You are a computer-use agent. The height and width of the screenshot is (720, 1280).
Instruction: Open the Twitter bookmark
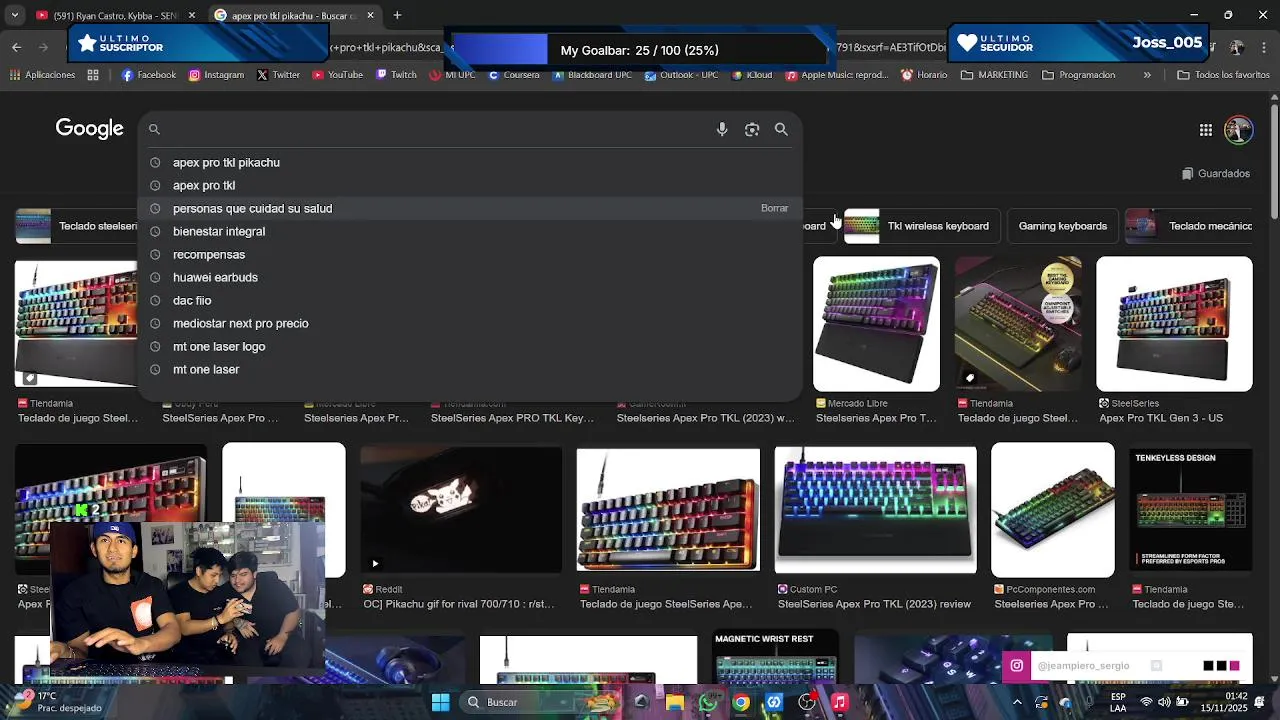tap(278, 75)
